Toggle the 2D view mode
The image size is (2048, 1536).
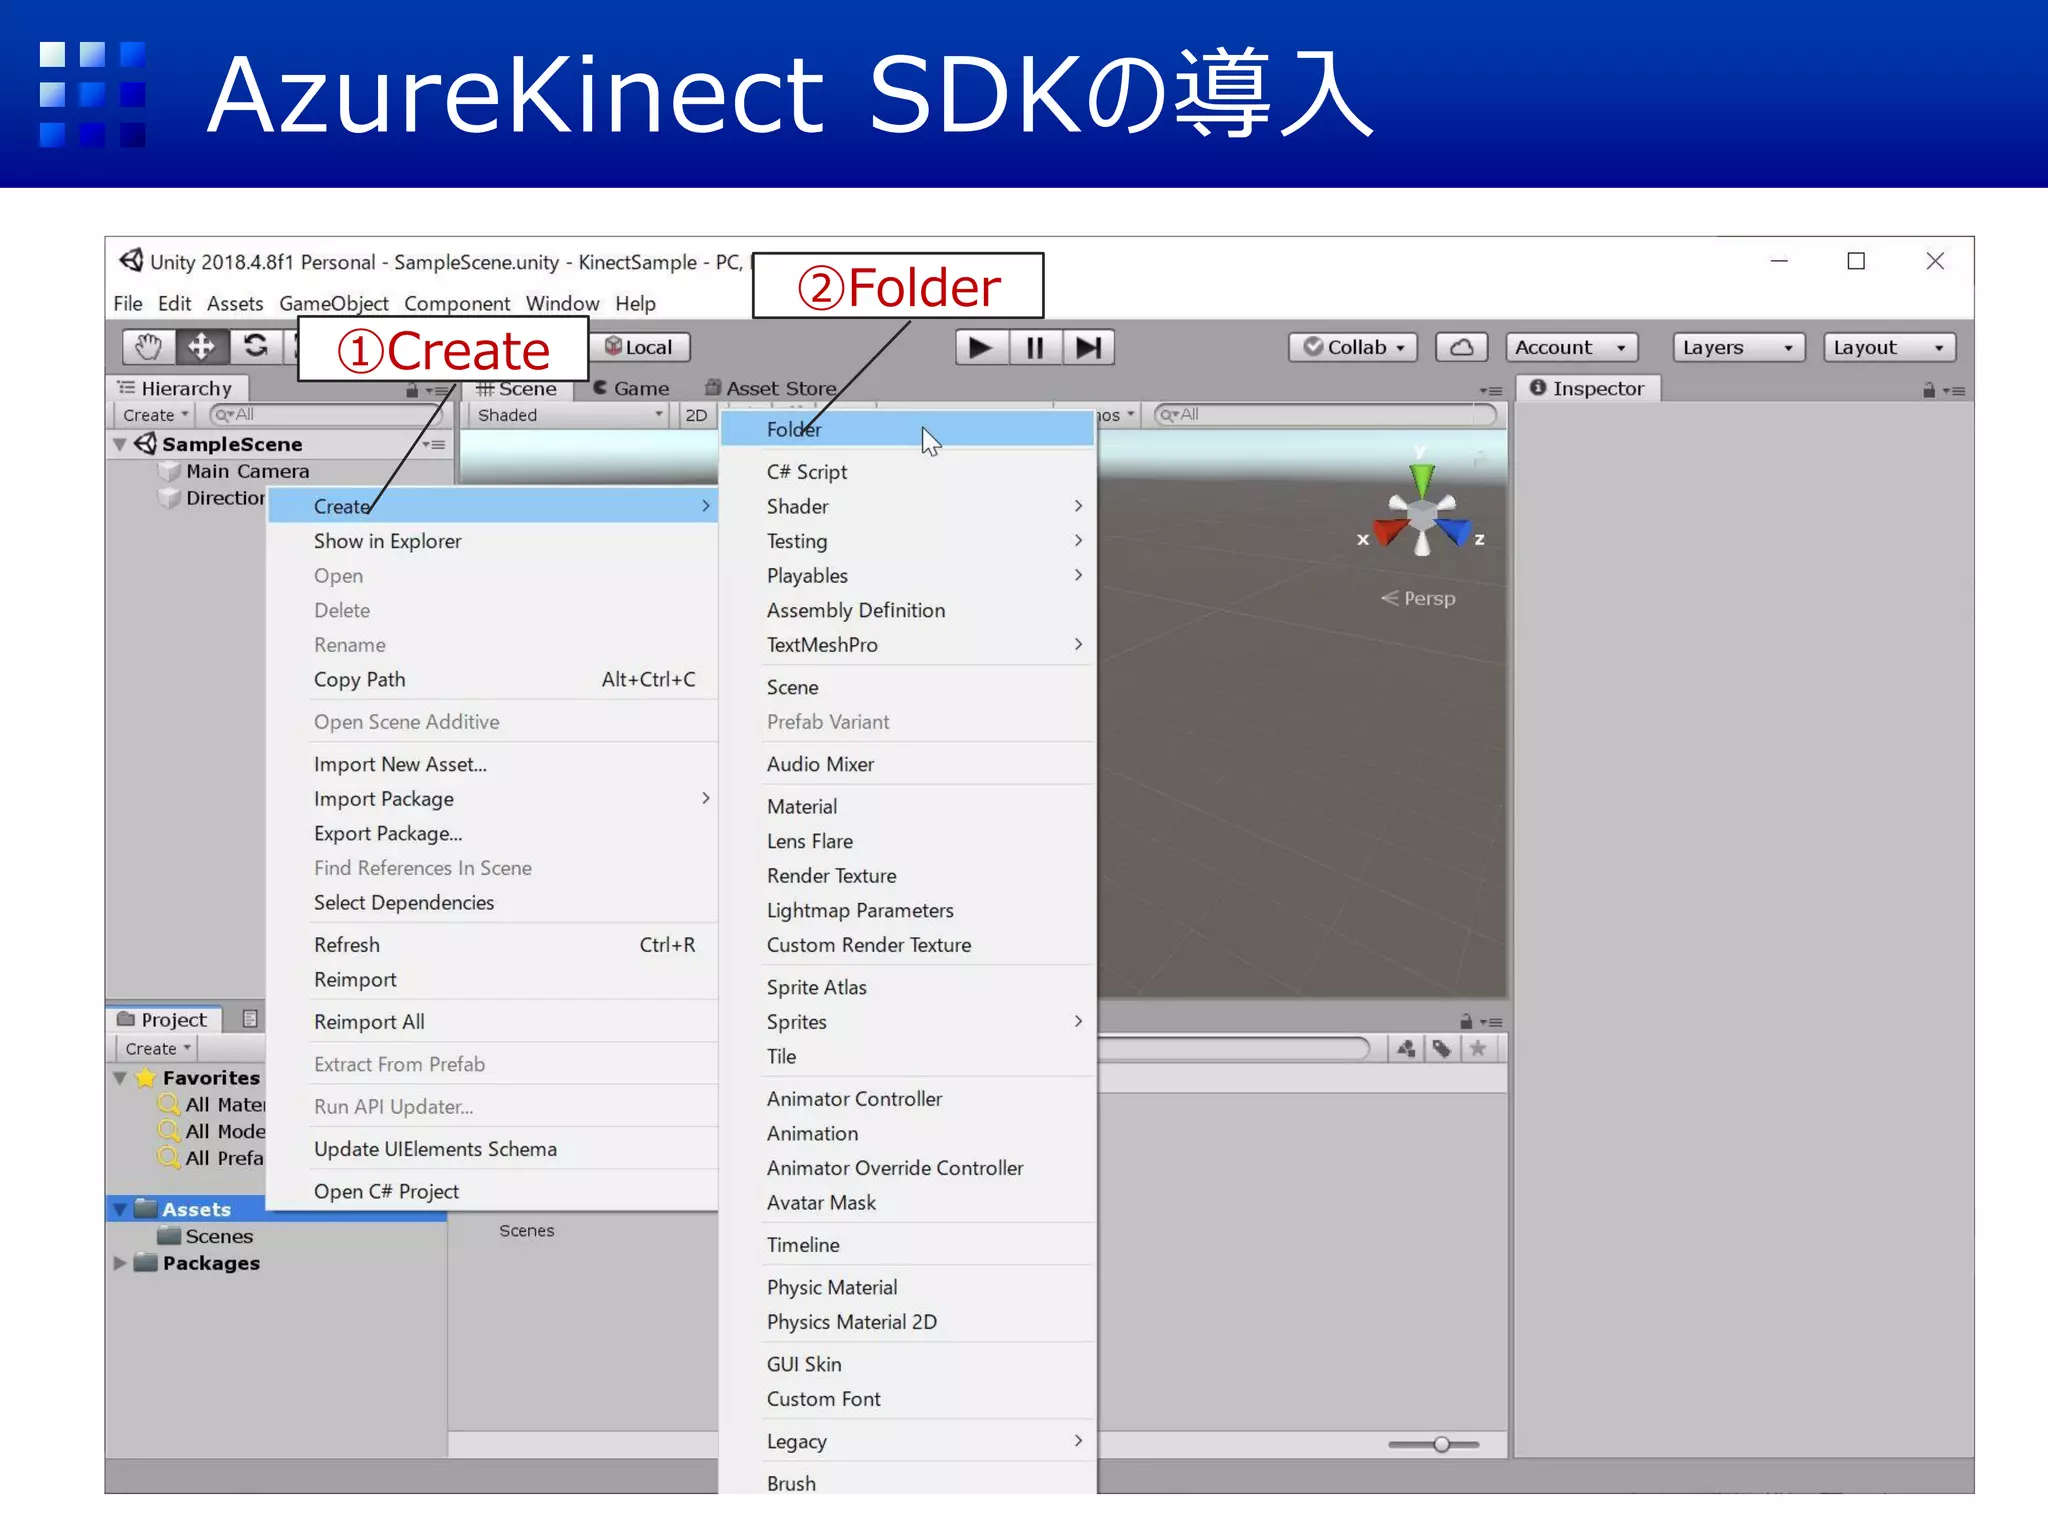pyautogui.click(x=696, y=415)
